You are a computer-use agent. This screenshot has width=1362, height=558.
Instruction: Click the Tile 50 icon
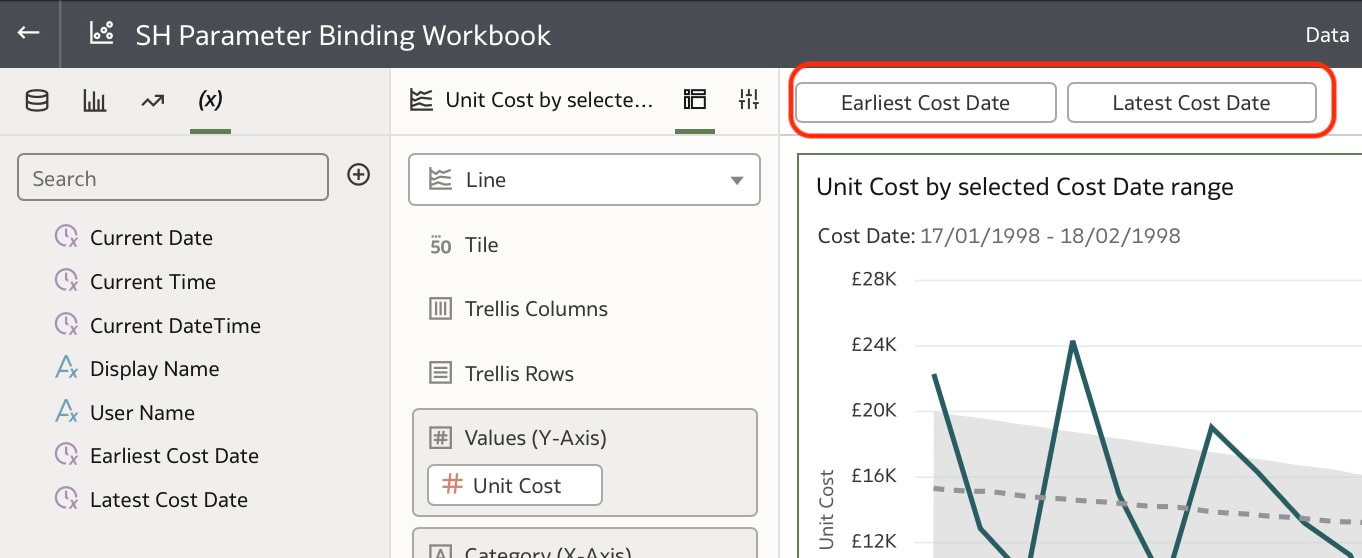[440, 245]
